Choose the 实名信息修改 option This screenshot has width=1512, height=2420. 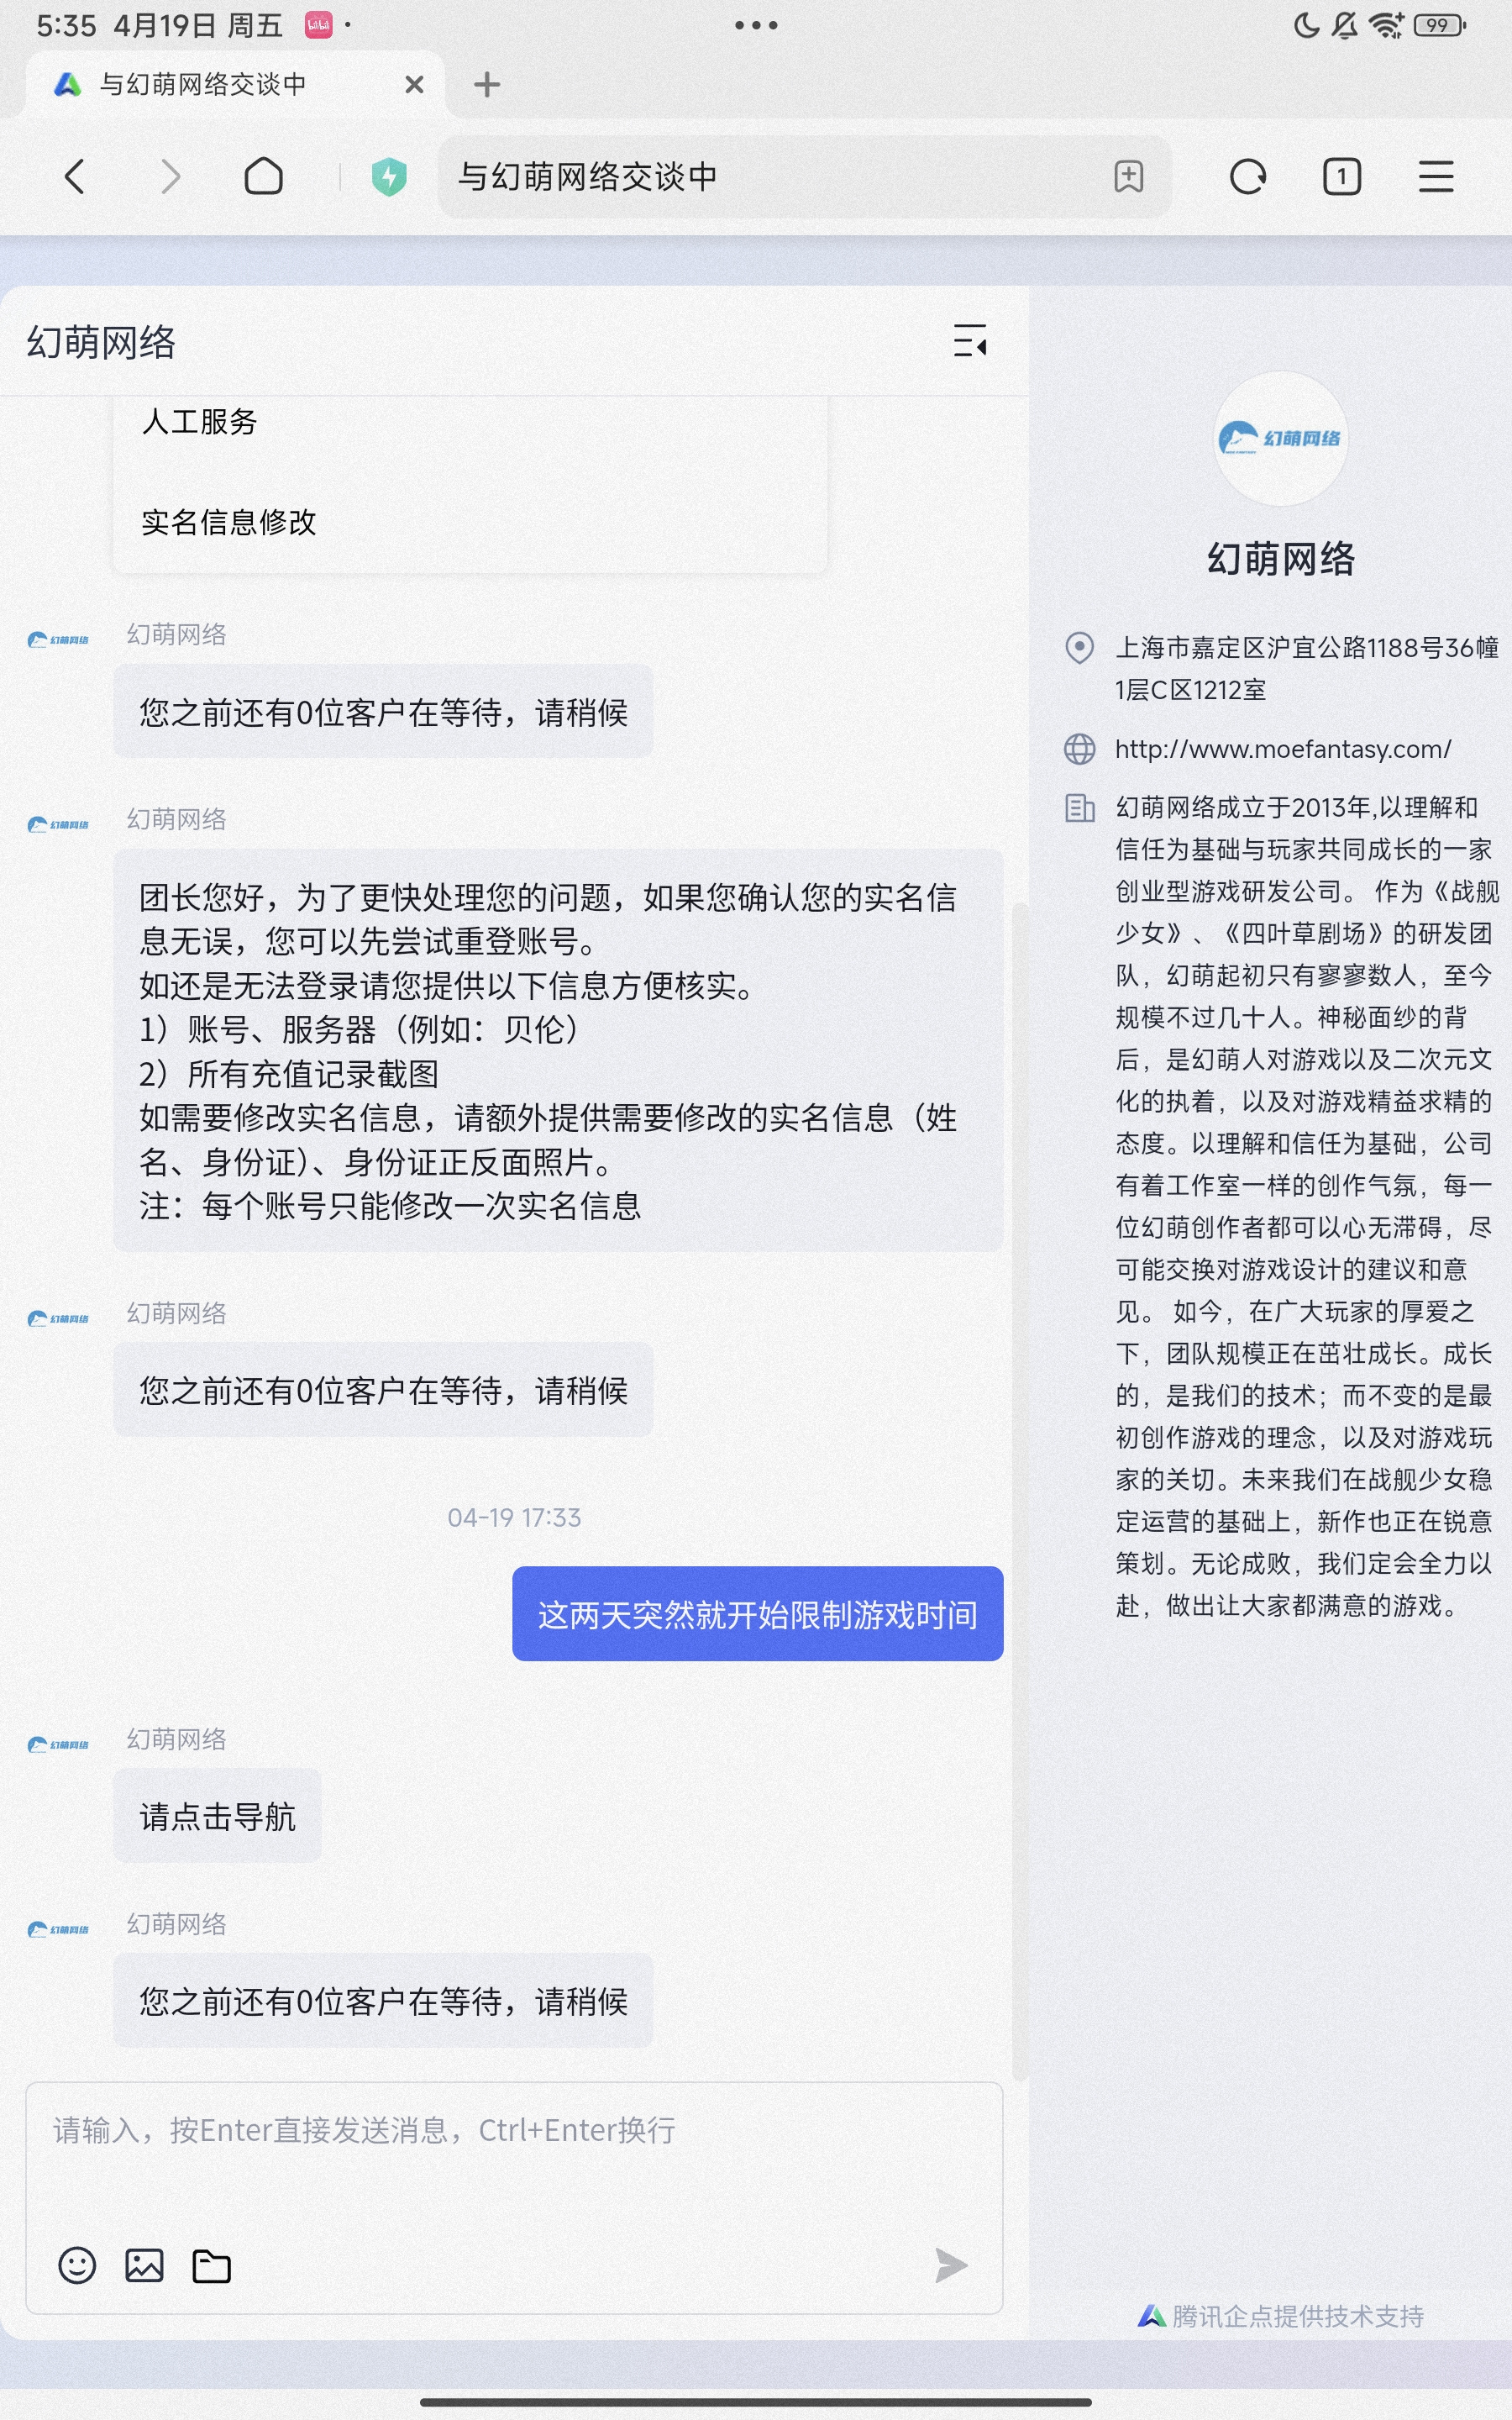tap(229, 522)
